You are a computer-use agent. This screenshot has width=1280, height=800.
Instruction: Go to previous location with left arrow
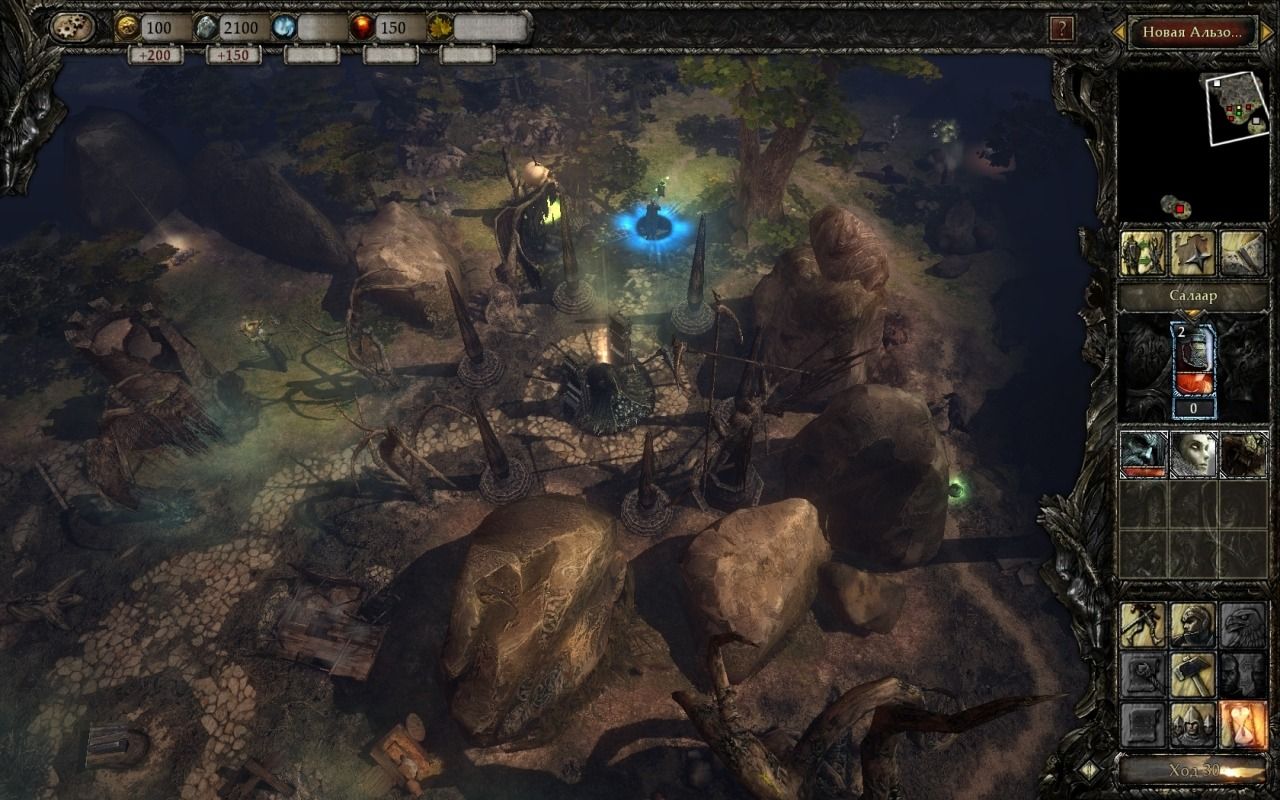pyautogui.click(x=1120, y=32)
